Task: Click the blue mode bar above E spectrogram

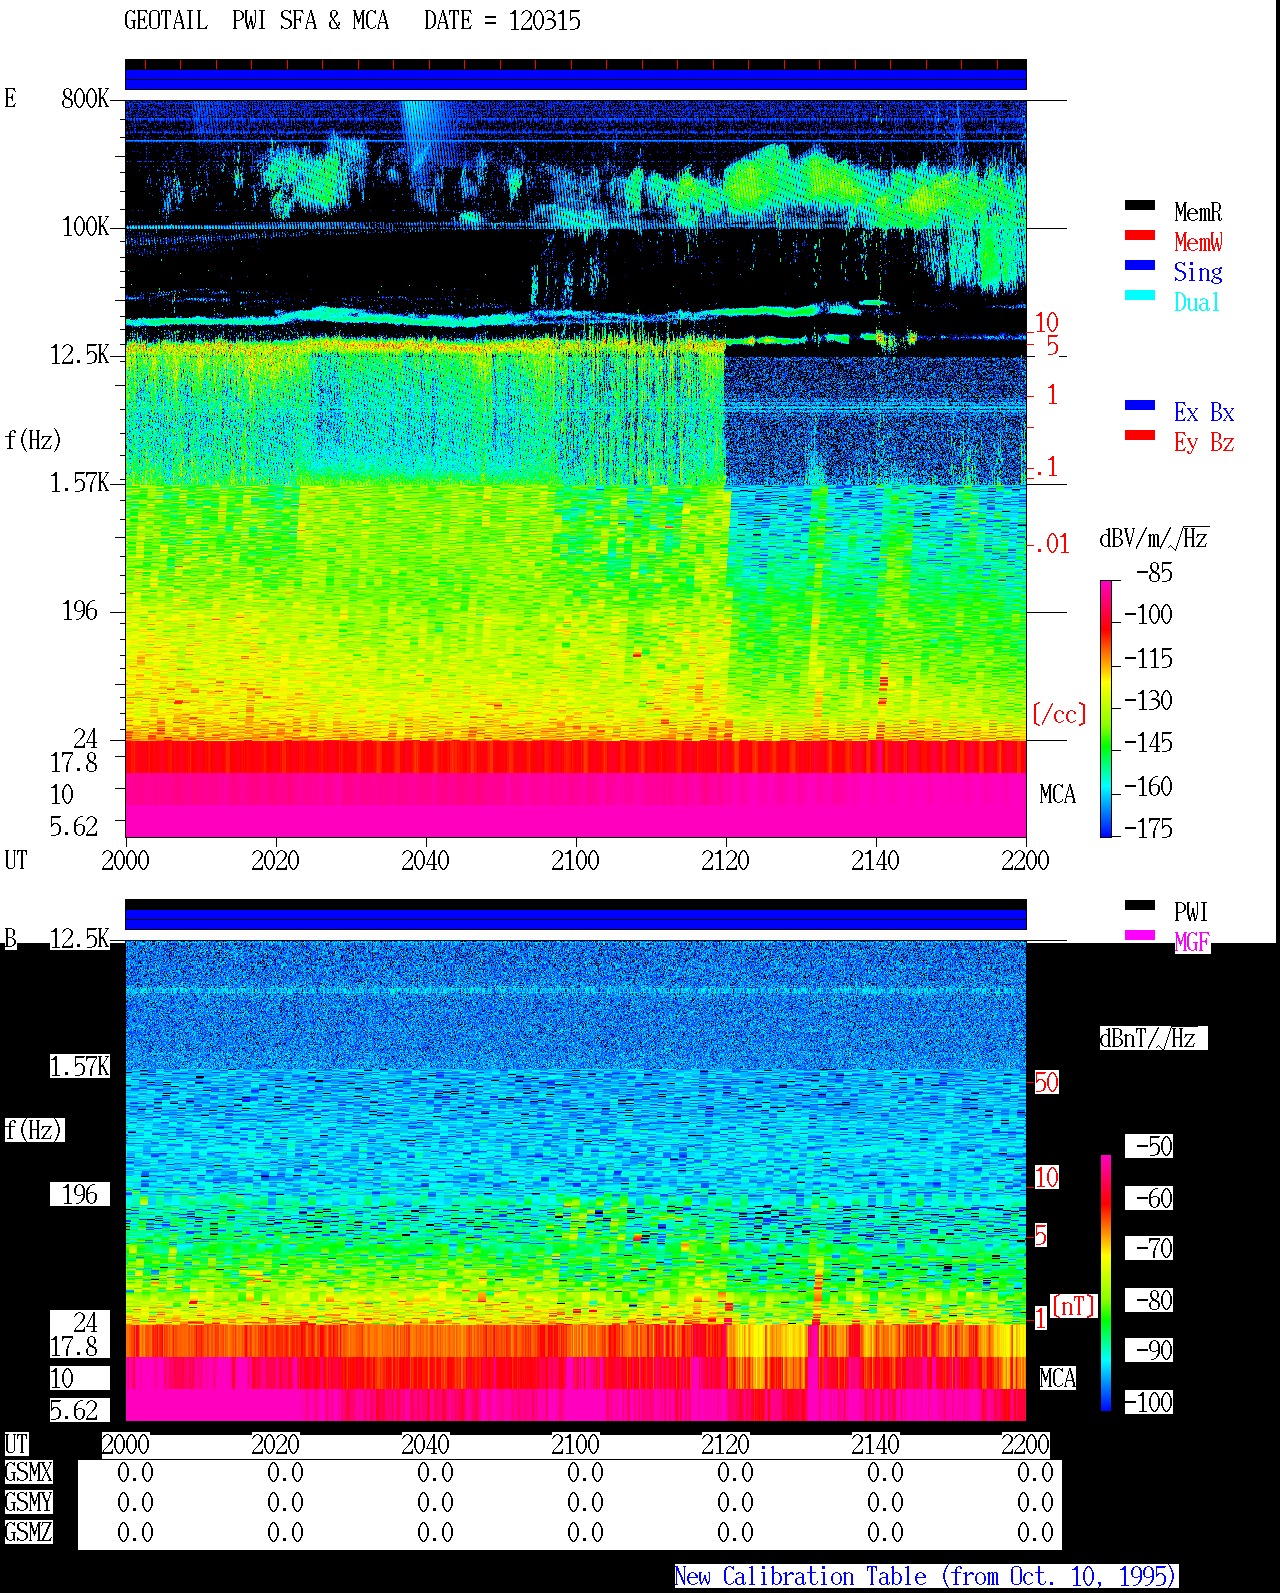Action: pyautogui.click(x=575, y=79)
